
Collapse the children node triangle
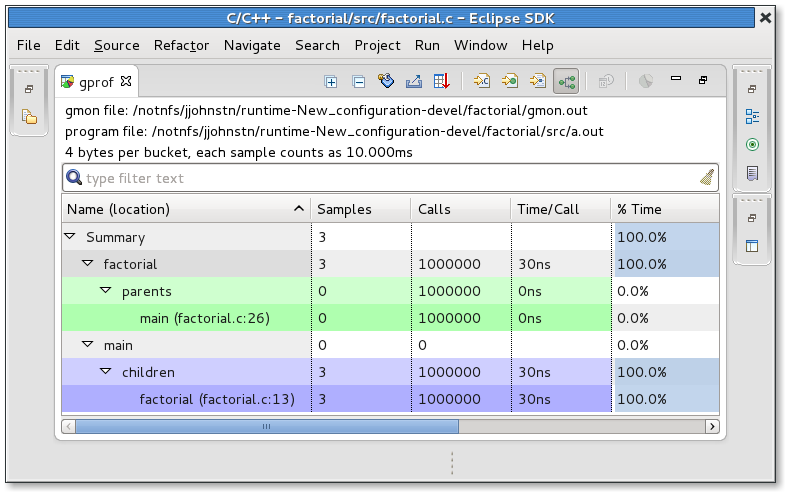106,371
